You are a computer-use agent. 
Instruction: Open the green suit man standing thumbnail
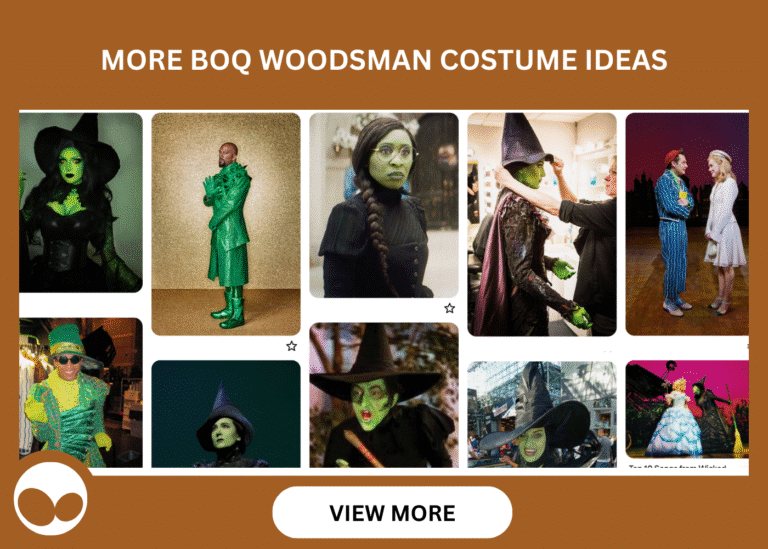coord(226,224)
